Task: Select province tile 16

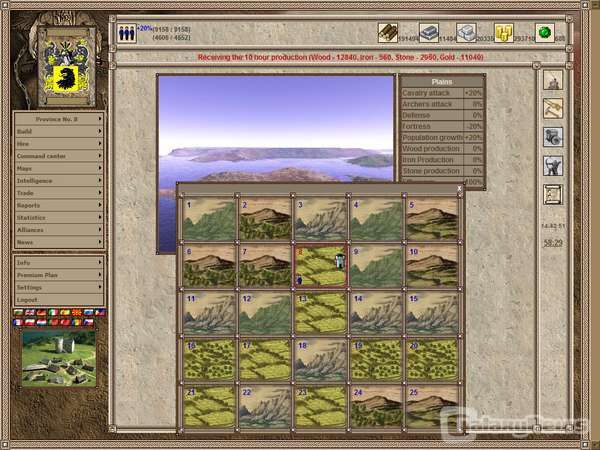Action: tap(209, 360)
